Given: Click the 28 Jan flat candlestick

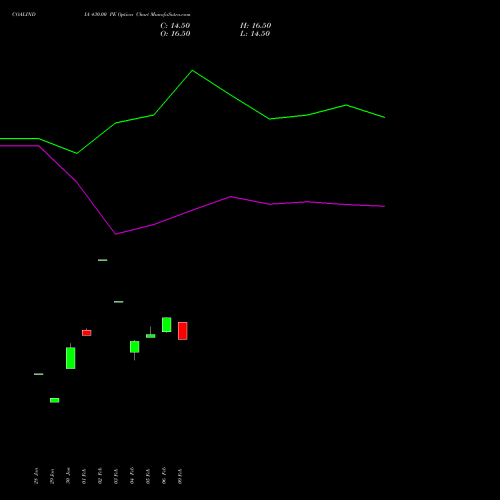Looking at the screenshot, I should tap(39, 374).
